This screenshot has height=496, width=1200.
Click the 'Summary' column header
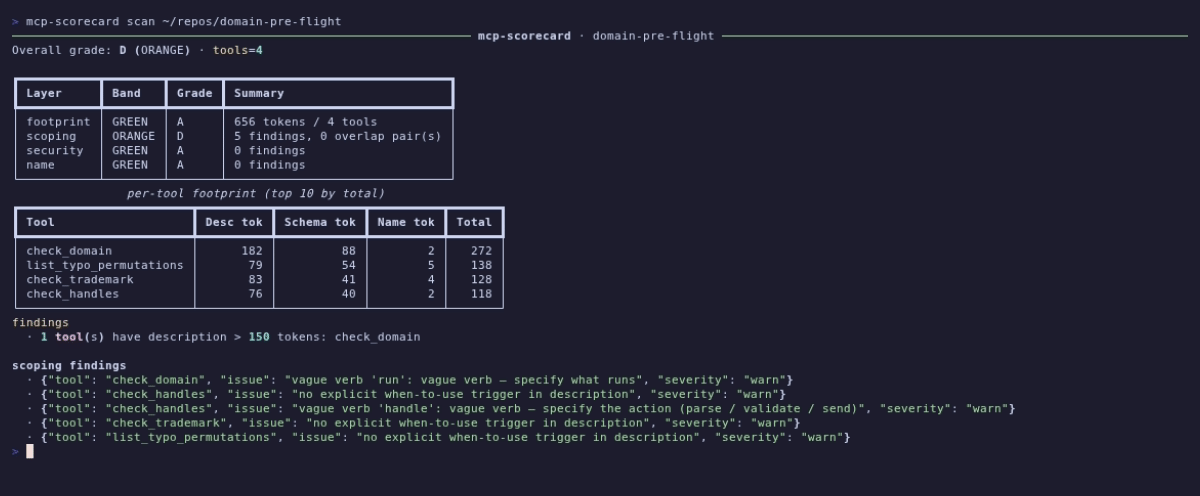click(259, 93)
